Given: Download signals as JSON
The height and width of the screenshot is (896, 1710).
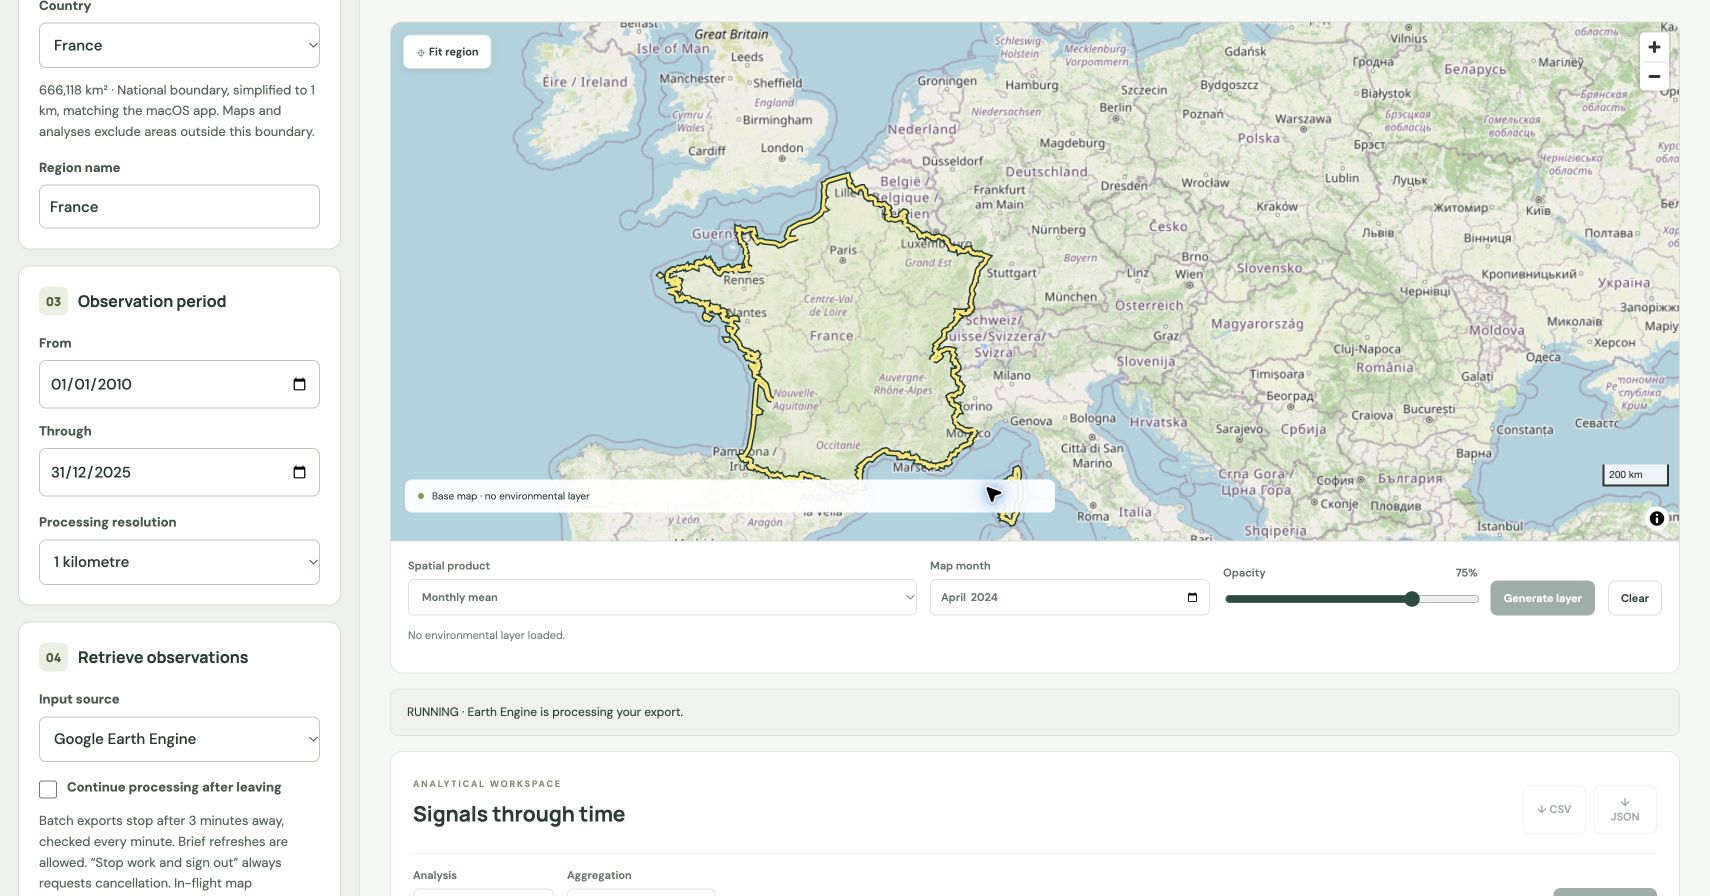Looking at the screenshot, I should point(1625,809).
